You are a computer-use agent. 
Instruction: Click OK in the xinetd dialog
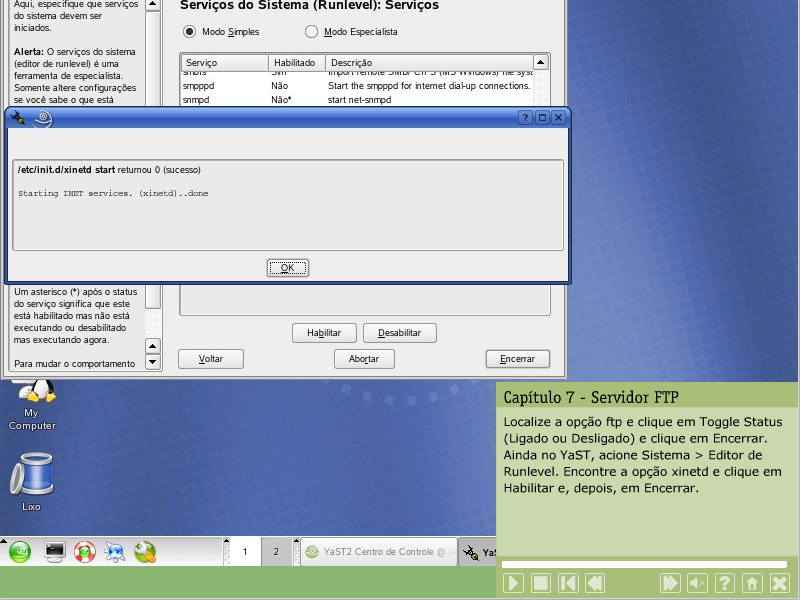[x=287, y=268]
